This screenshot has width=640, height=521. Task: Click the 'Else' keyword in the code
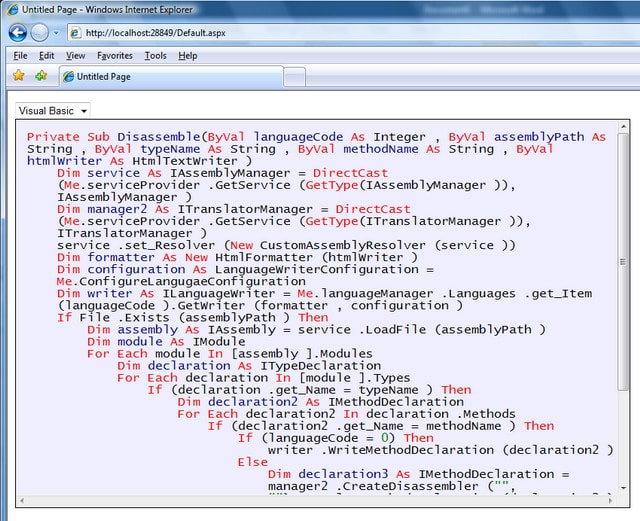[x=253, y=462]
